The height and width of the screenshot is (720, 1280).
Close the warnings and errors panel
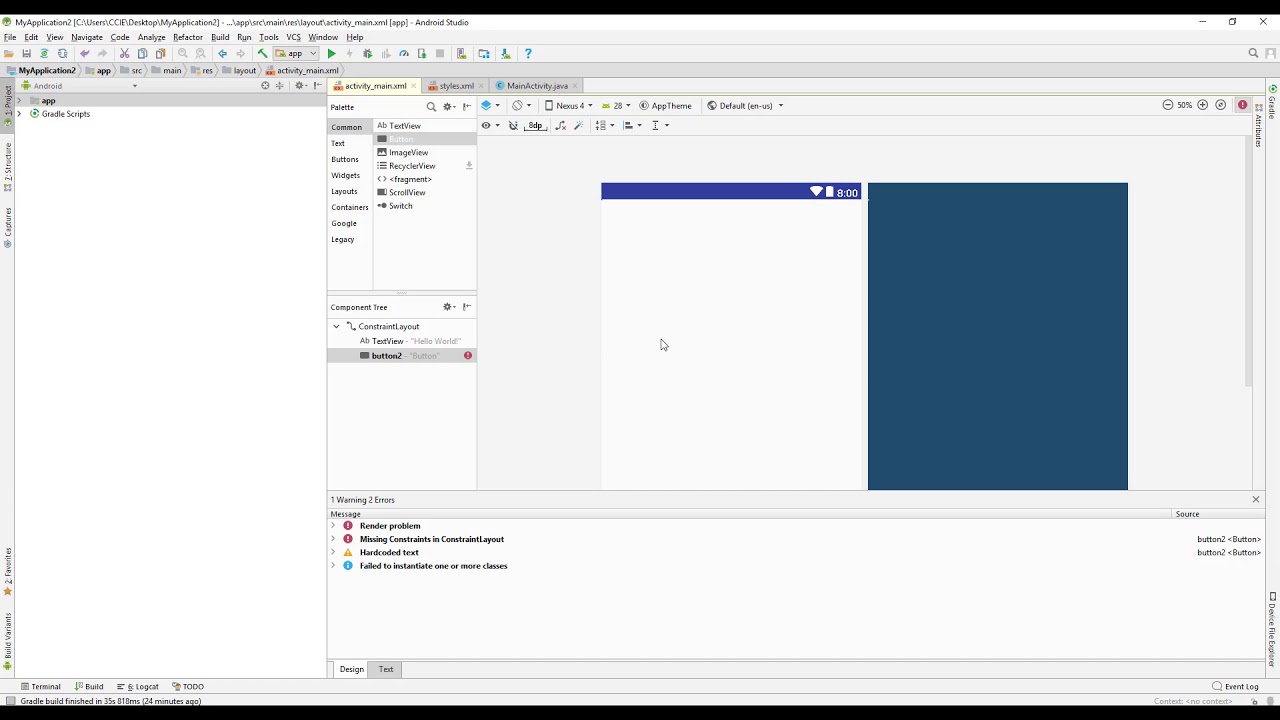[1256, 499]
